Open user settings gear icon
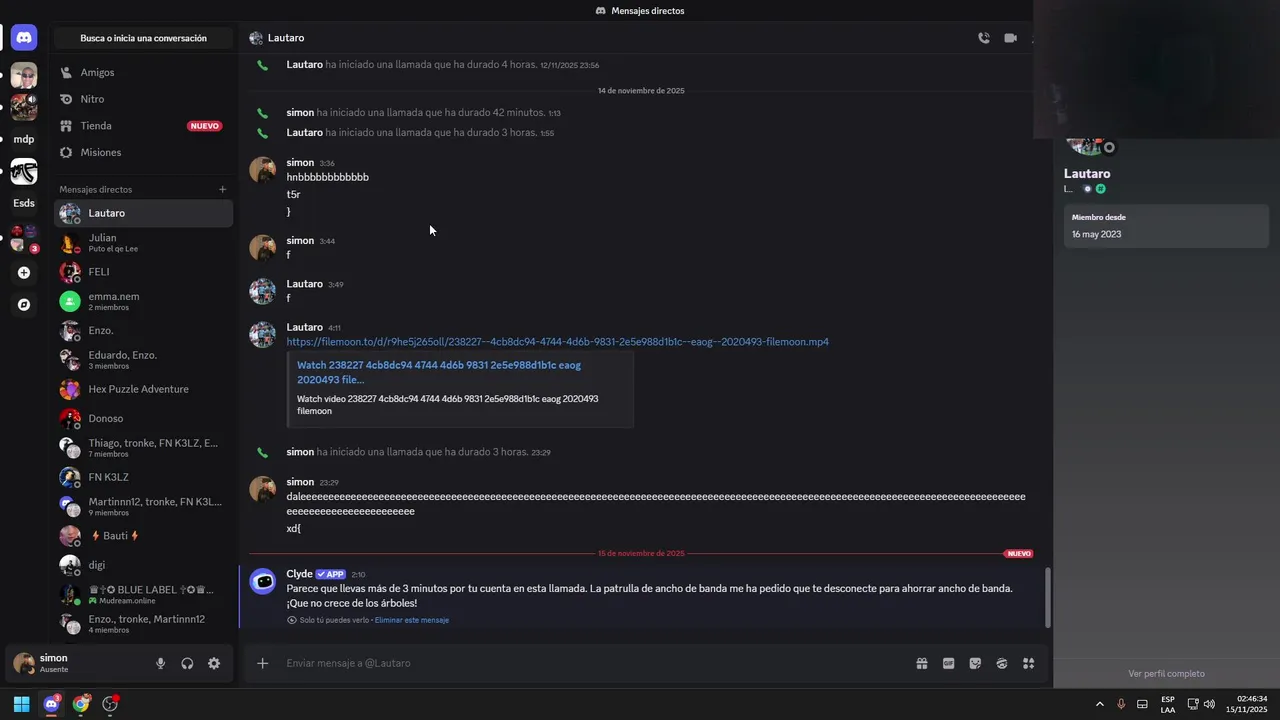Viewport: 1280px width, 720px height. [x=214, y=663]
